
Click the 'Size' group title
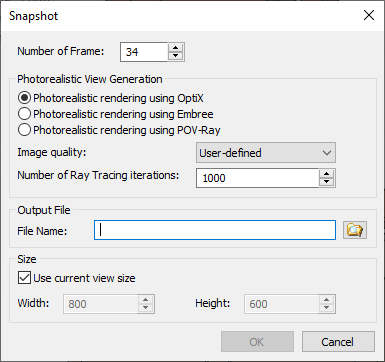coord(27,259)
